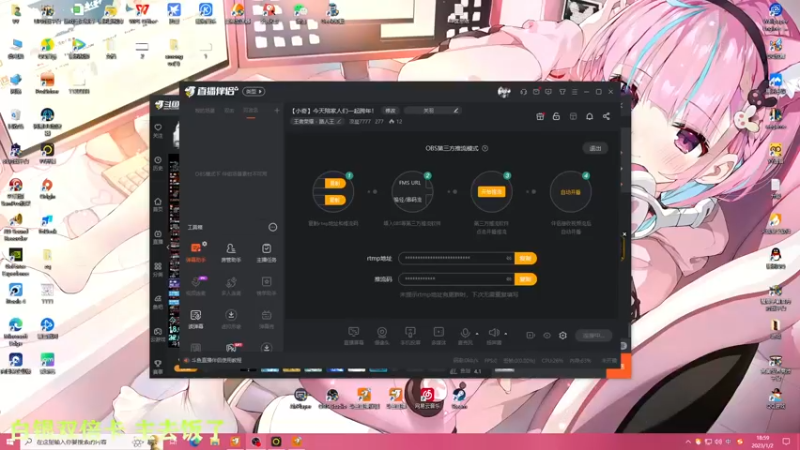The height and width of the screenshot is (450, 800).
Task: Open 分类 in Douyu sidebar behind
Action: (158, 270)
